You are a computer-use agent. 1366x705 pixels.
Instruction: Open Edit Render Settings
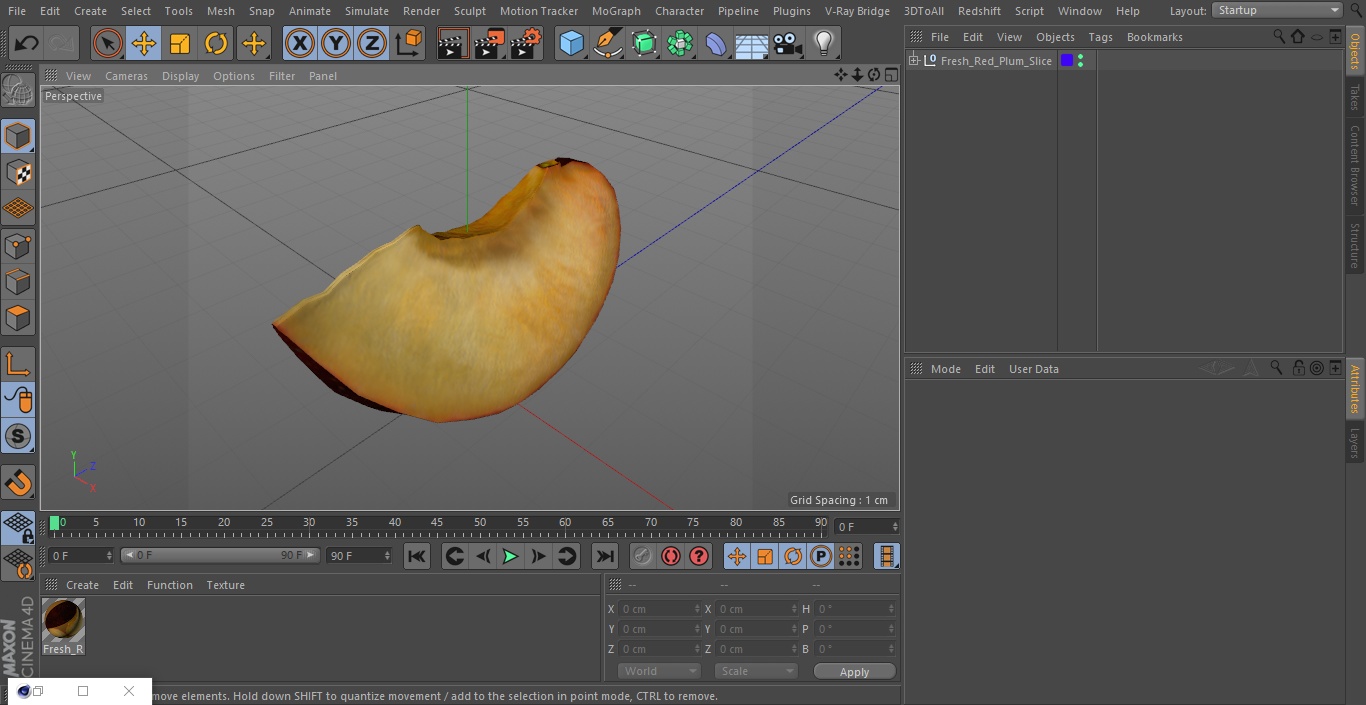526,43
